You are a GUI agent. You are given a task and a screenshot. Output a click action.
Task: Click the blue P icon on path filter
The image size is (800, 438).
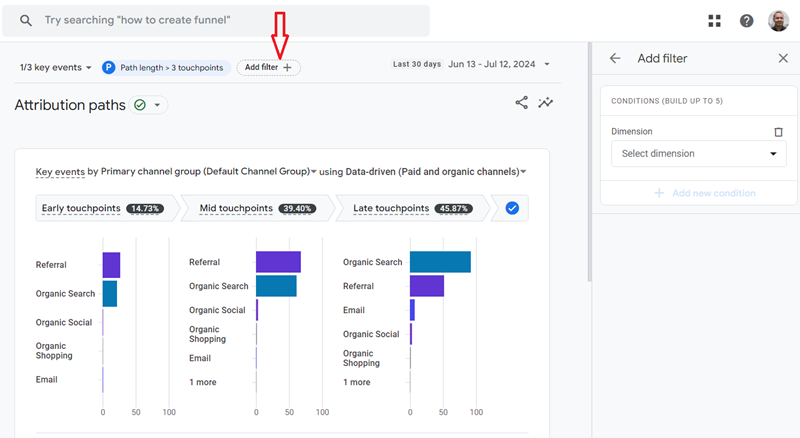tap(108, 67)
